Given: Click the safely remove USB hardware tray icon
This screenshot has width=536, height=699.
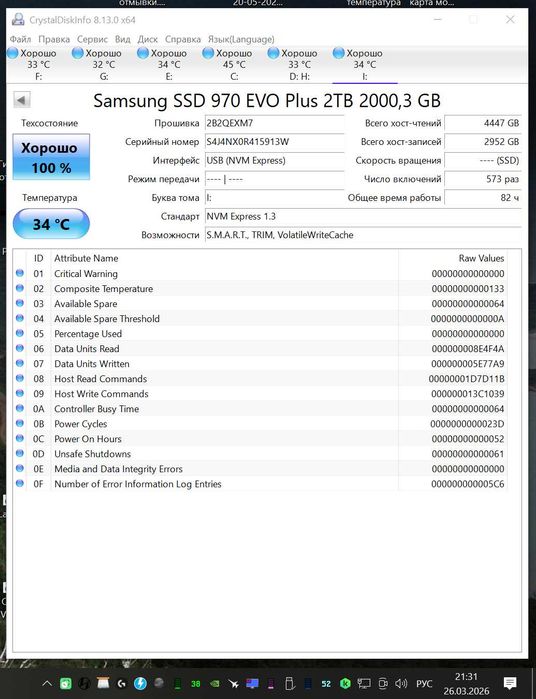Looking at the screenshot, I should [289, 683].
